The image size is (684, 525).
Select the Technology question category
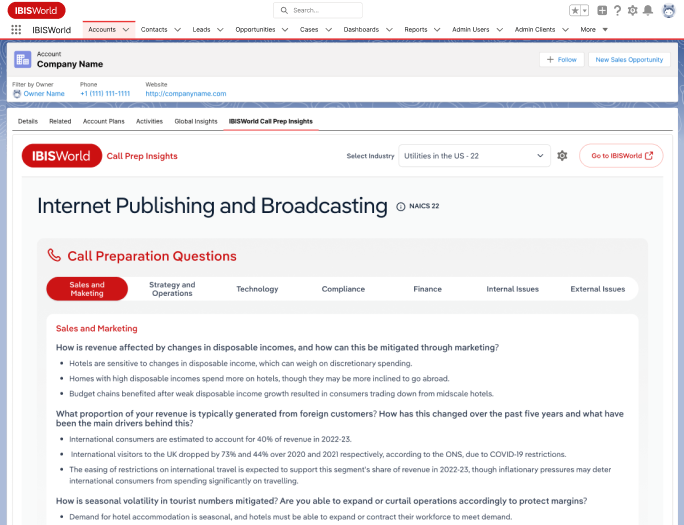(257, 289)
